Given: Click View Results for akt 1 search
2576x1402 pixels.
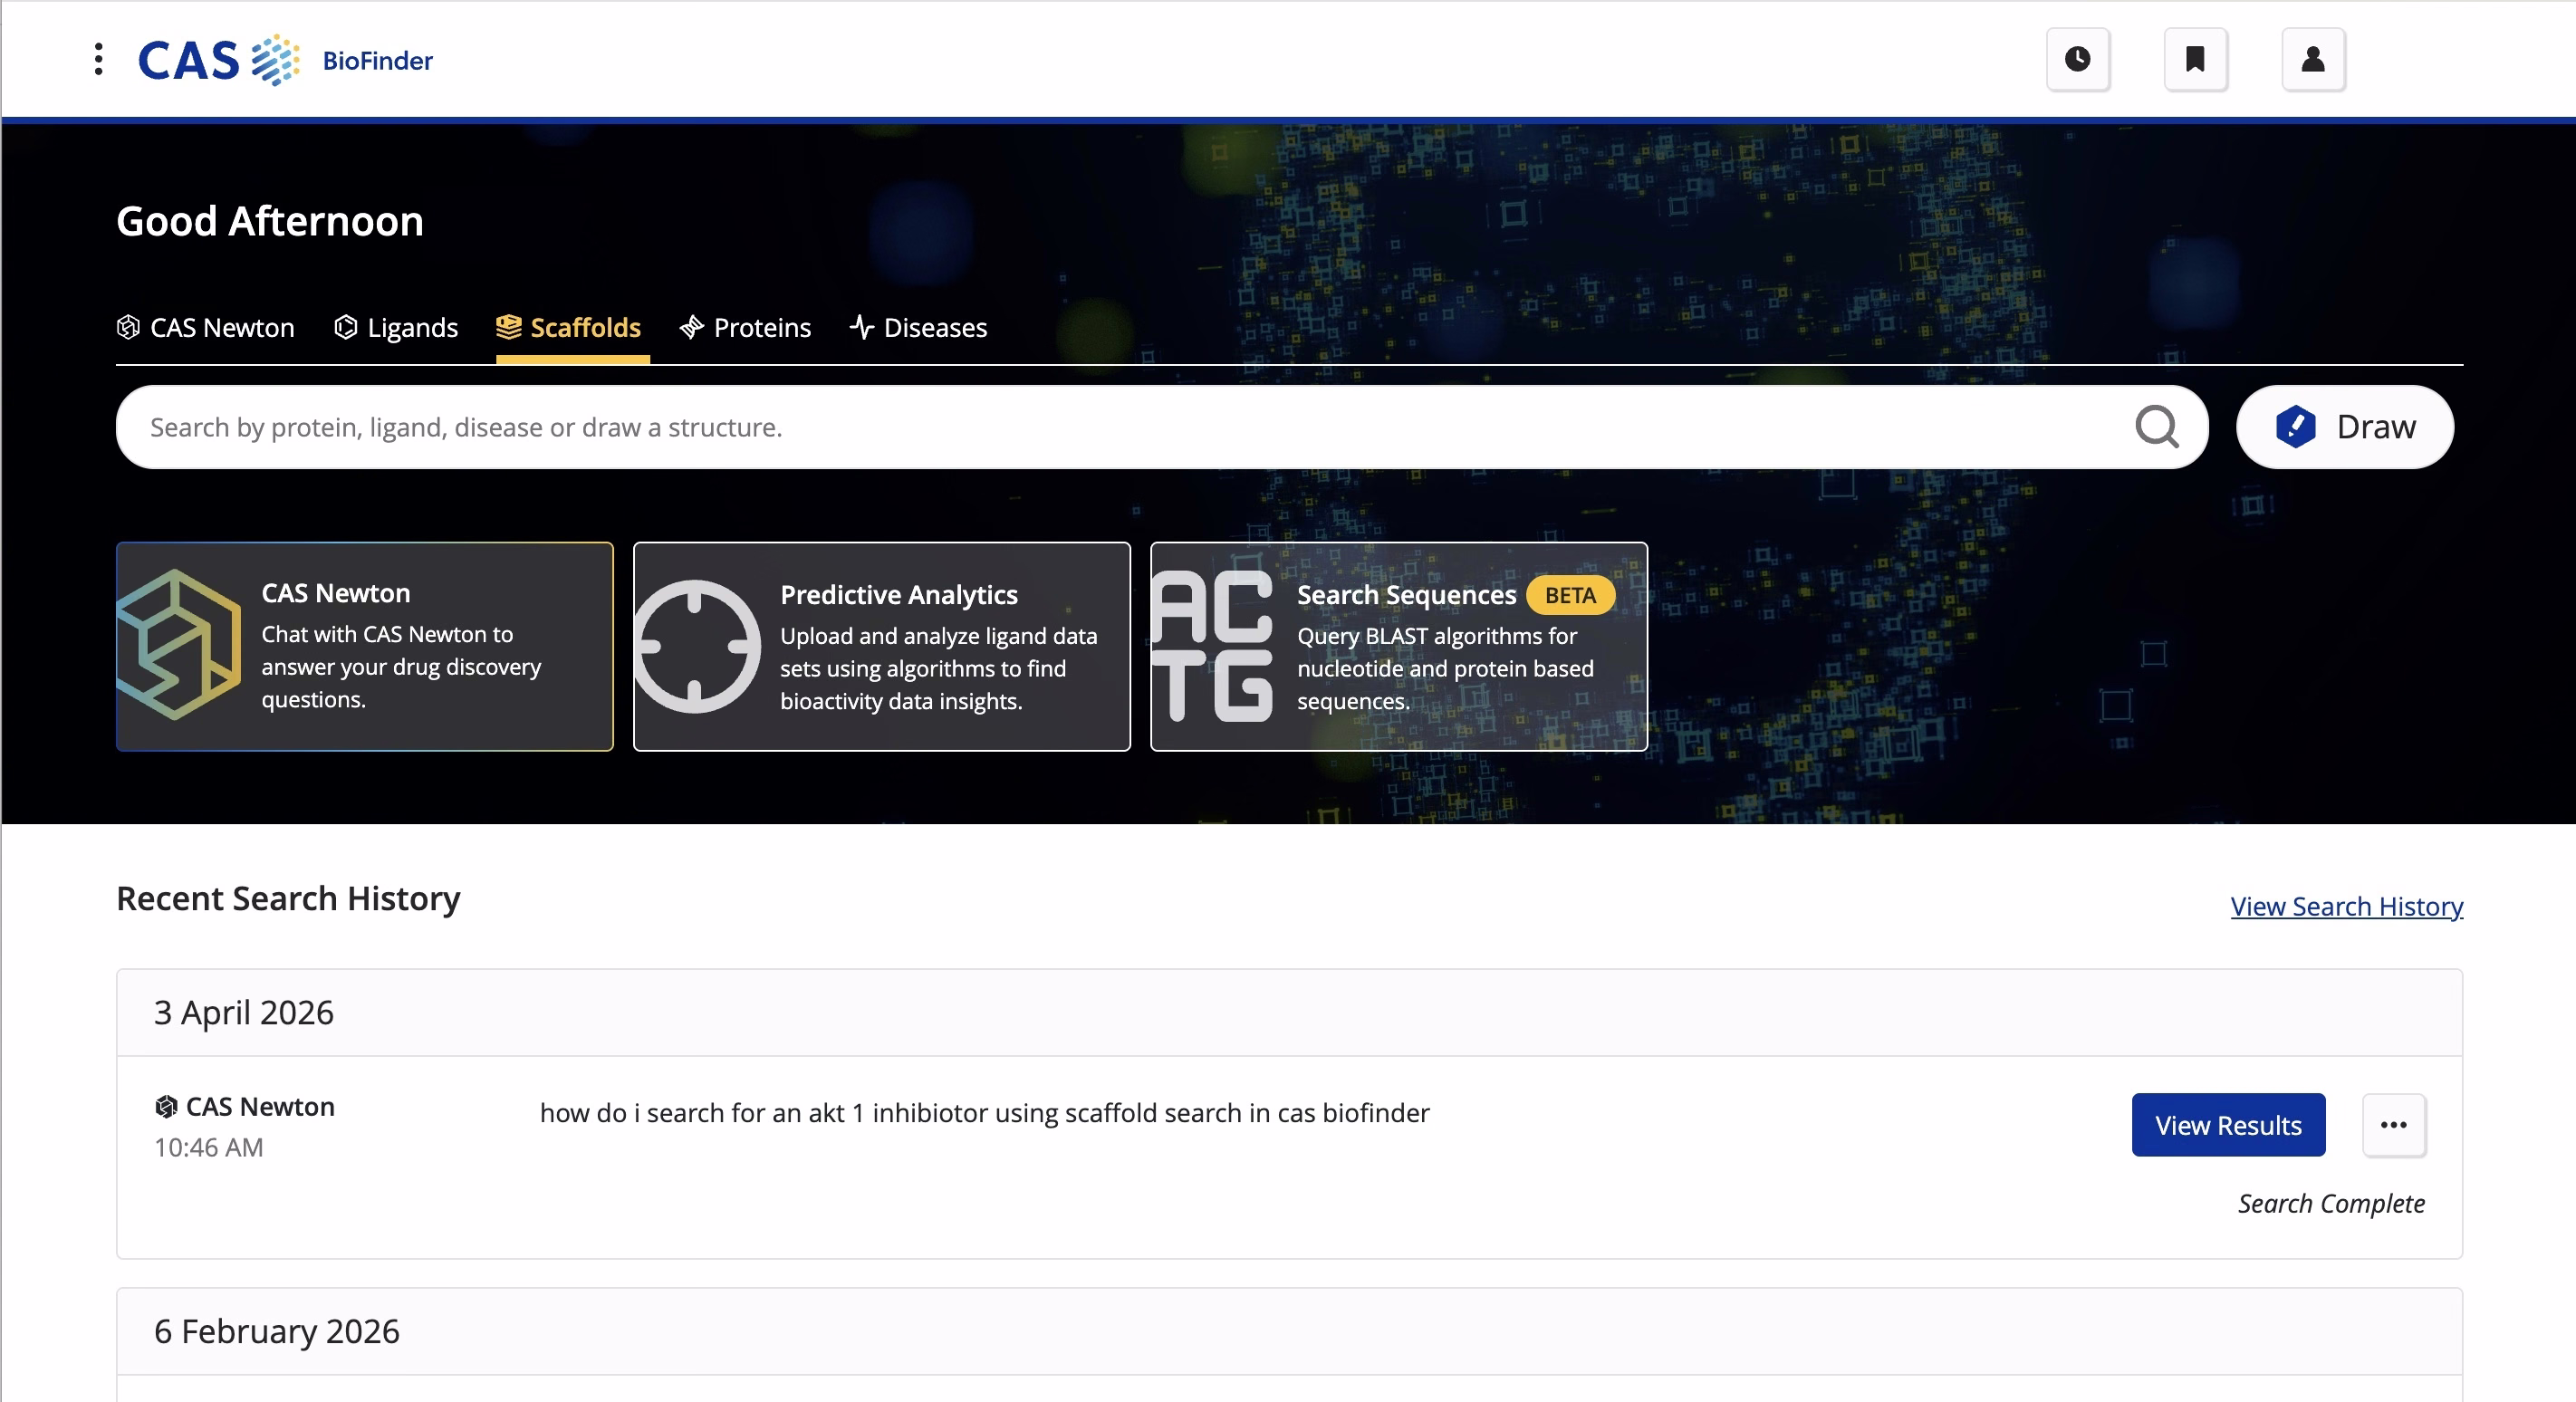Looking at the screenshot, I should [2228, 1125].
